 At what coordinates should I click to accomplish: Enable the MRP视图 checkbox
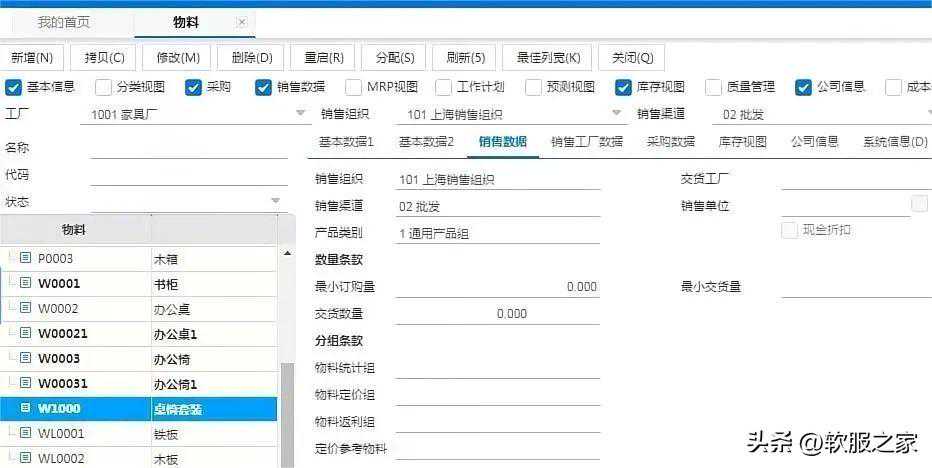point(353,87)
